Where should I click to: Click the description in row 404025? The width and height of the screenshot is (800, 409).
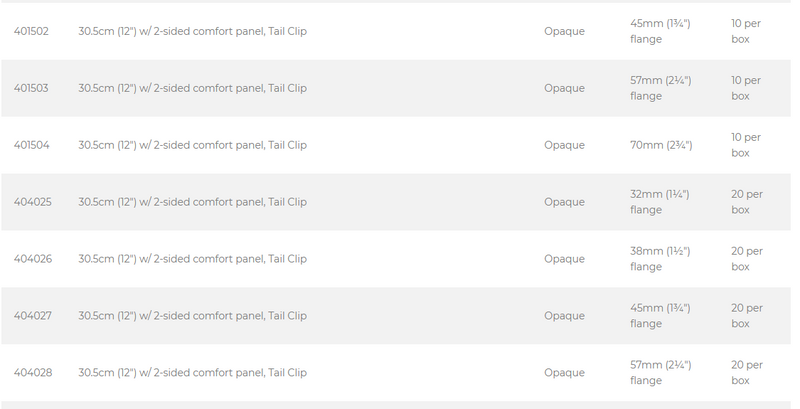(x=192, y=202)
